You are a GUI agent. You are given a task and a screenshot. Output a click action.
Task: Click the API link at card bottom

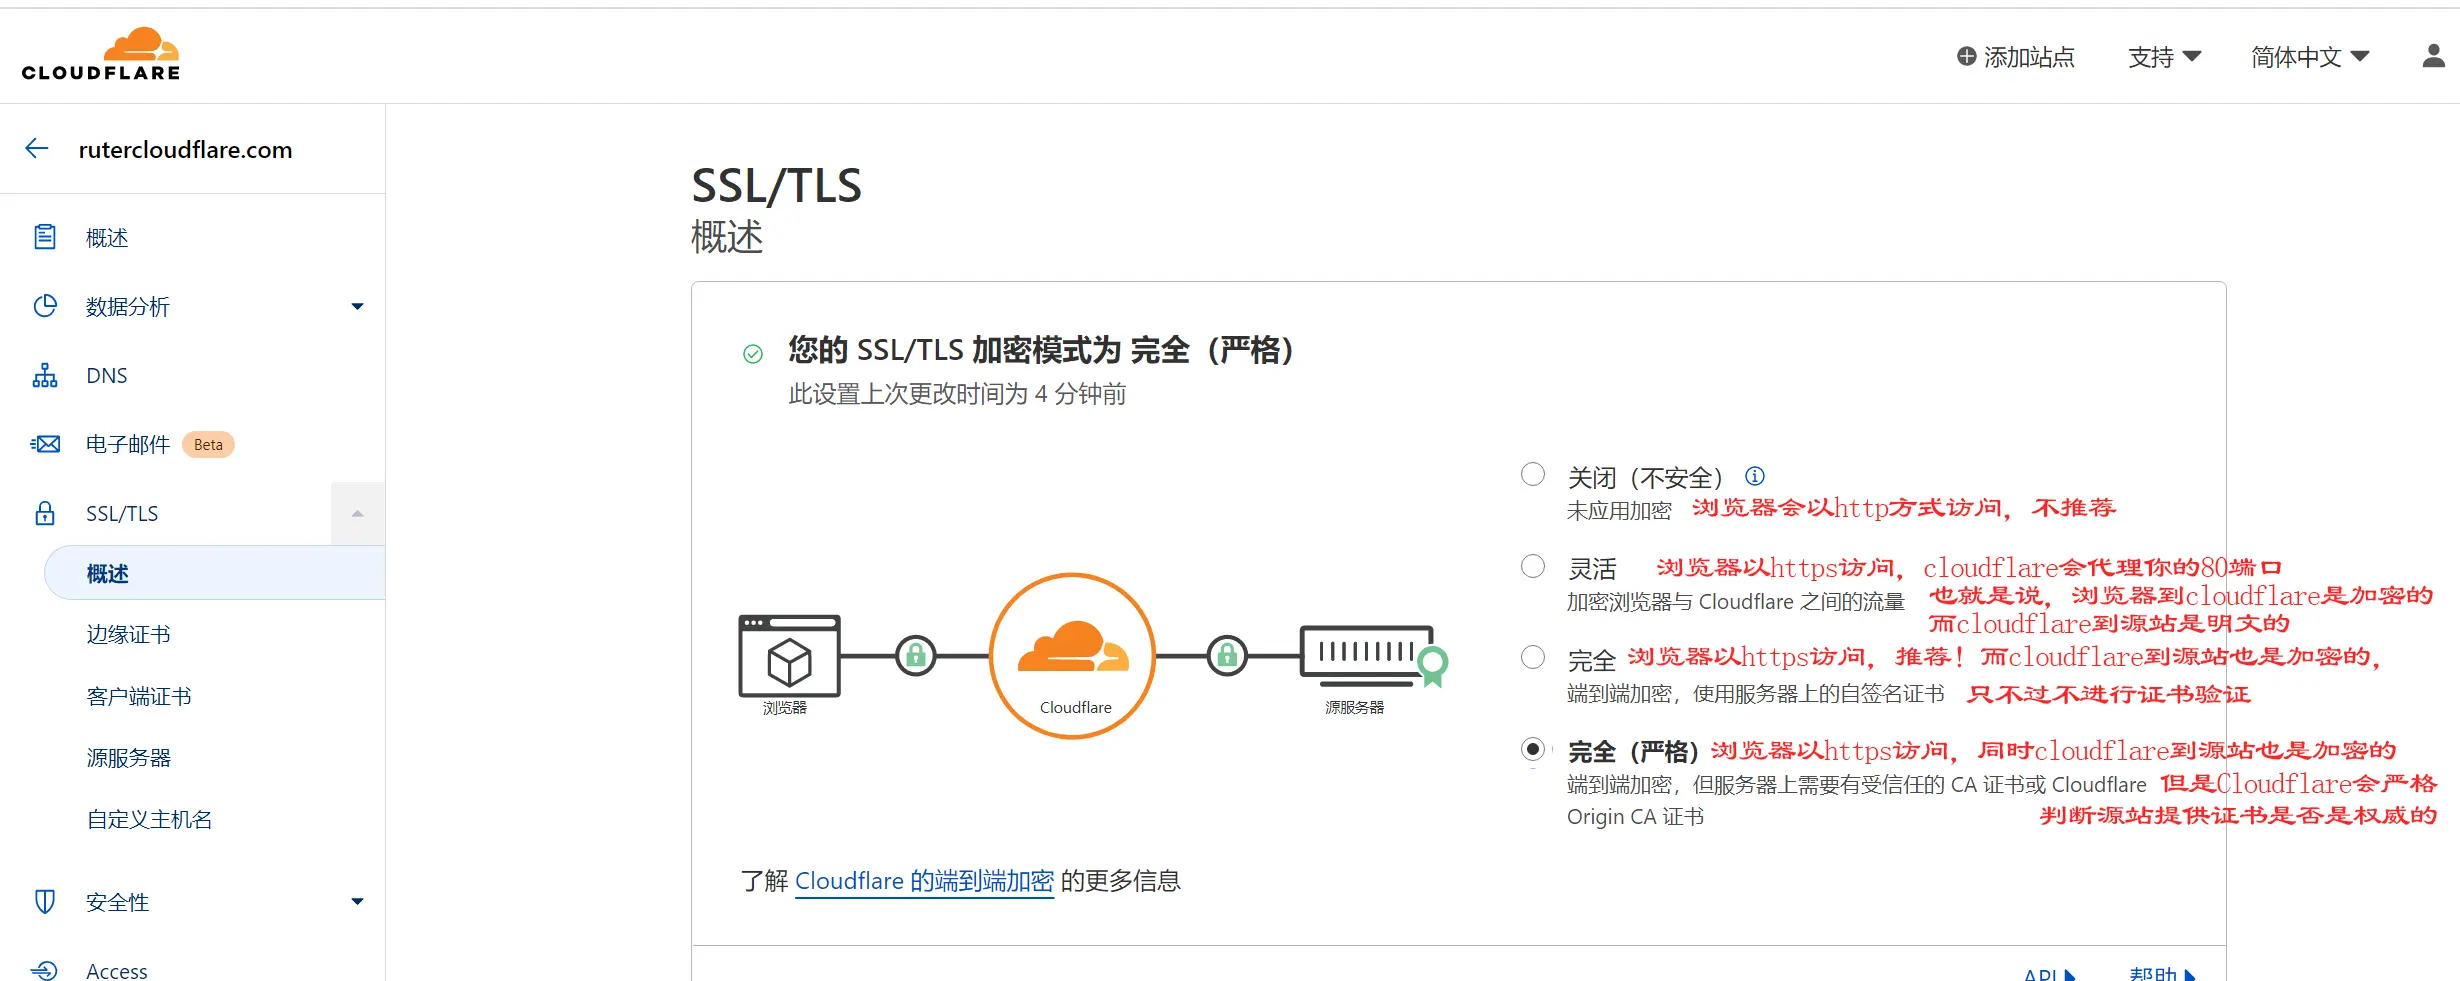point(2050,973)
